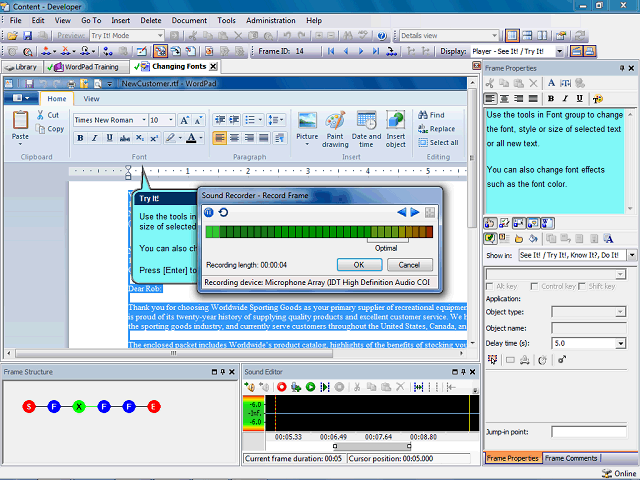This screenshot has width=640, height=480.
Task: Pause recording in Sound Recorder dialog
Action: pyautogui.click(x=209, y=212)
